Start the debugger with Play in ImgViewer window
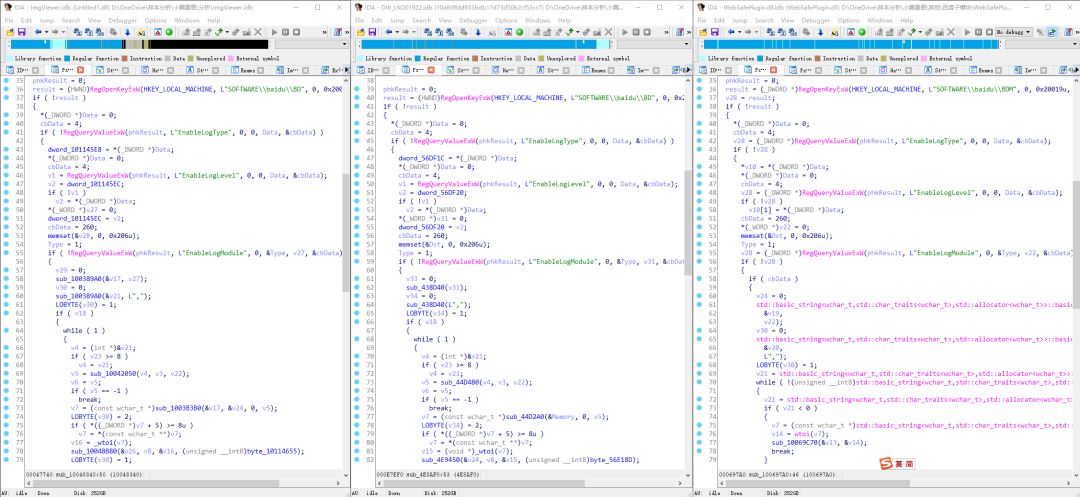This screenshot has height=497, width=1080. click(274, 32)
